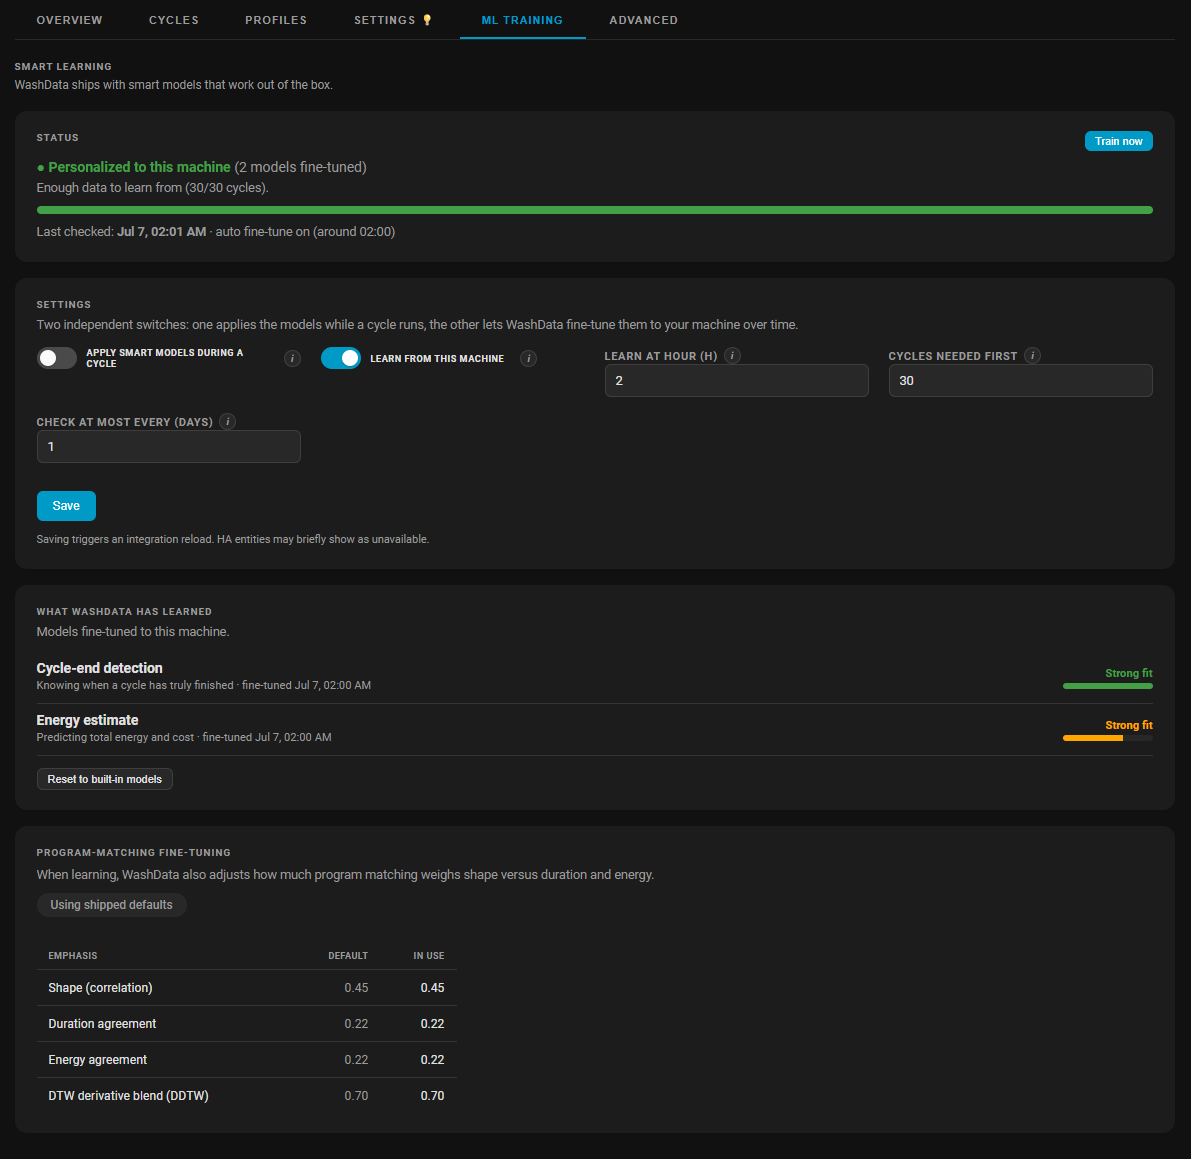1191x1159 pixels.
Task: Click the Energy estimate model title
Action: [87, 720]
